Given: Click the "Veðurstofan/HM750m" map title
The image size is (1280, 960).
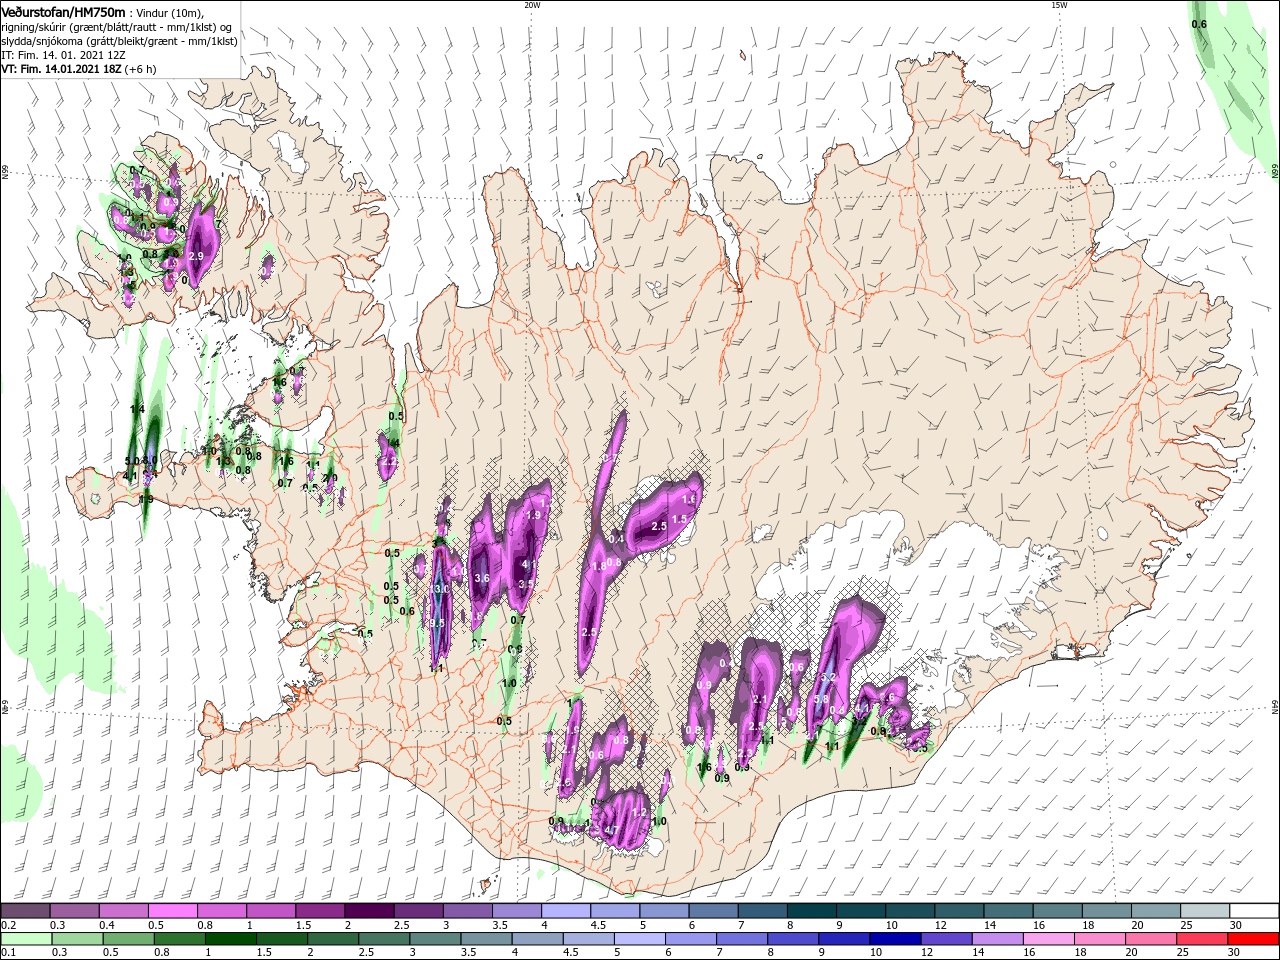Looking at the screenshot, I should pyautogui.click(x=64, y=11).
